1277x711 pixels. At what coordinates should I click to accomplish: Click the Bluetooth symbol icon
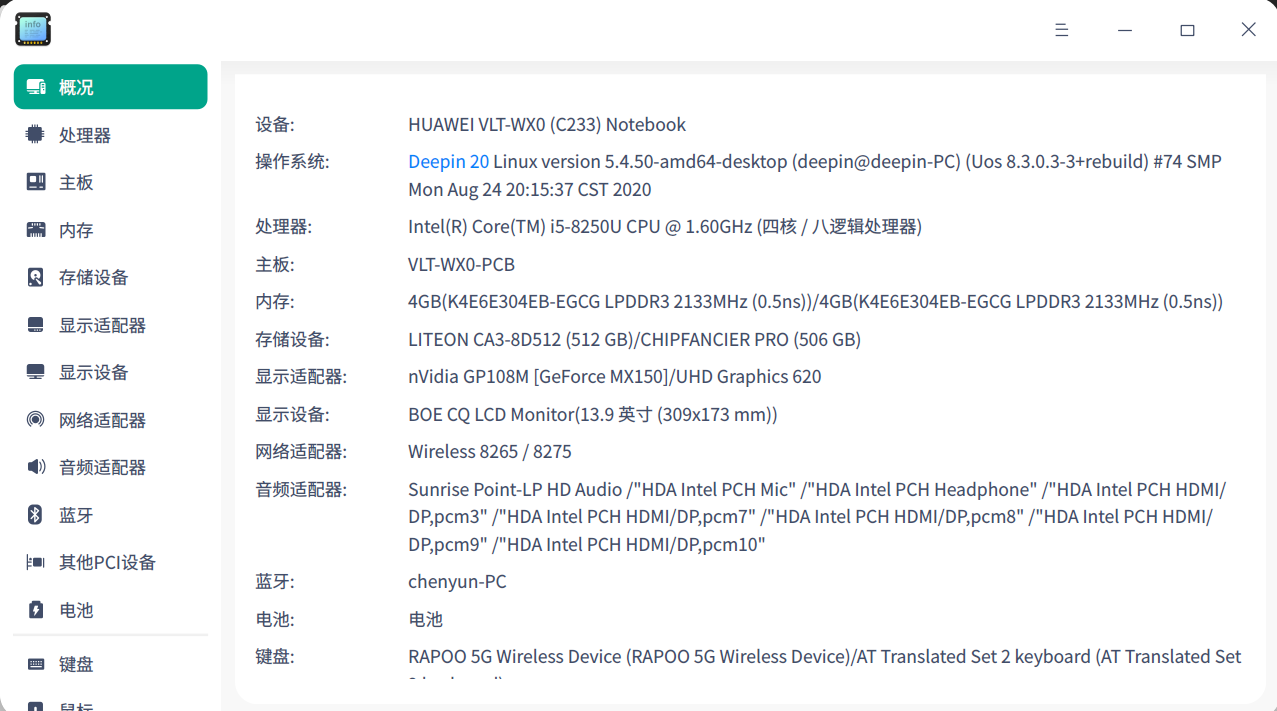36,515
